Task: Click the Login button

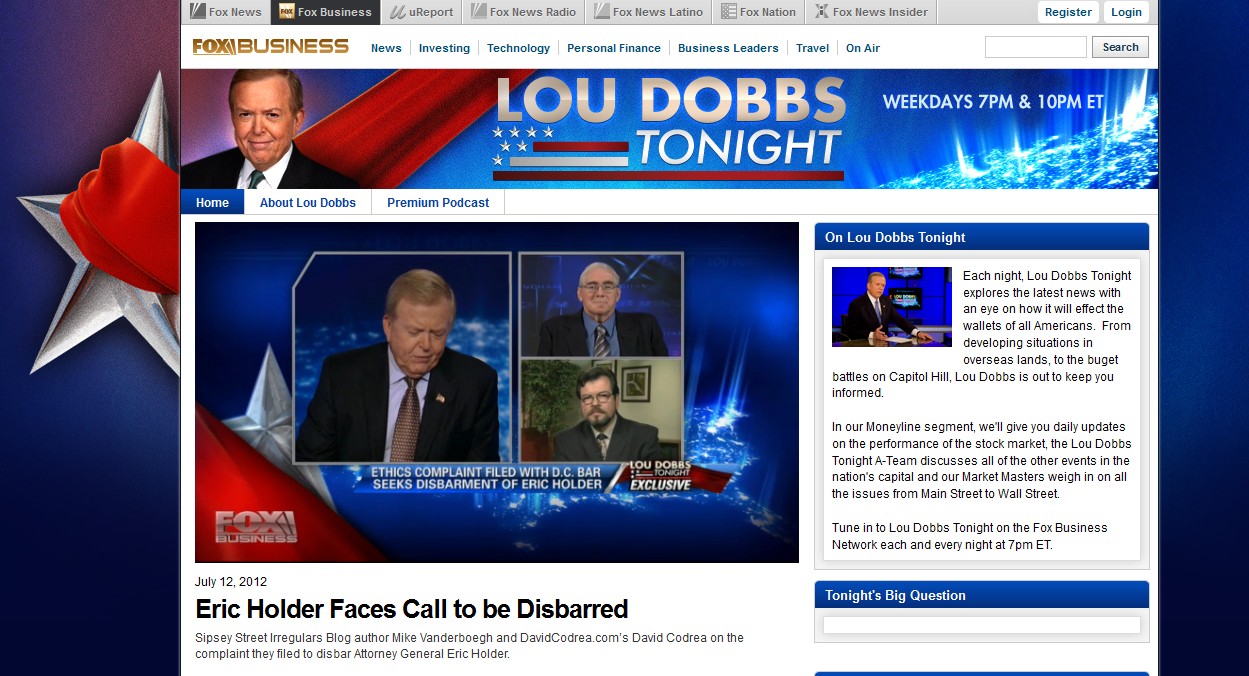Action: [1126, 12]
